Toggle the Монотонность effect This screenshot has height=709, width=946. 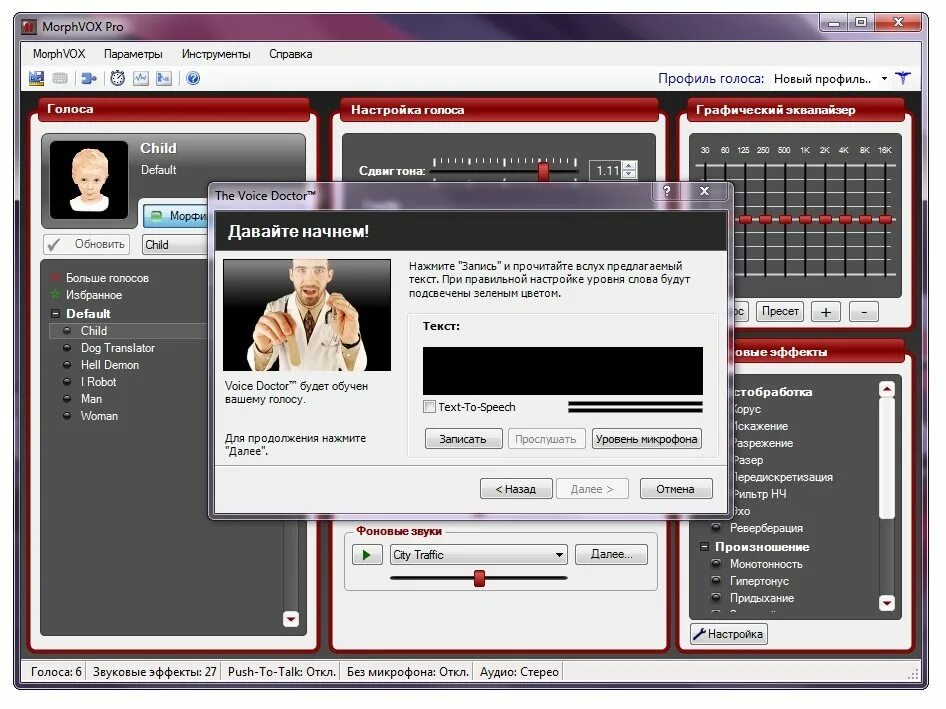716,564
